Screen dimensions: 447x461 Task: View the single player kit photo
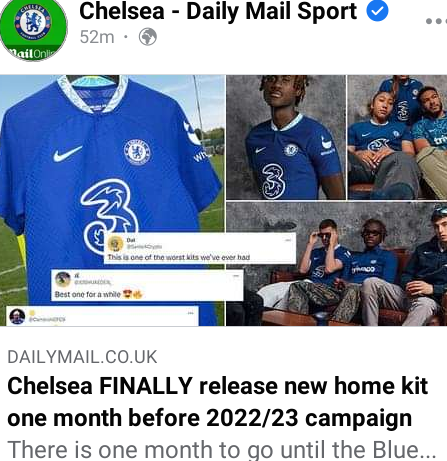(286, 137)
